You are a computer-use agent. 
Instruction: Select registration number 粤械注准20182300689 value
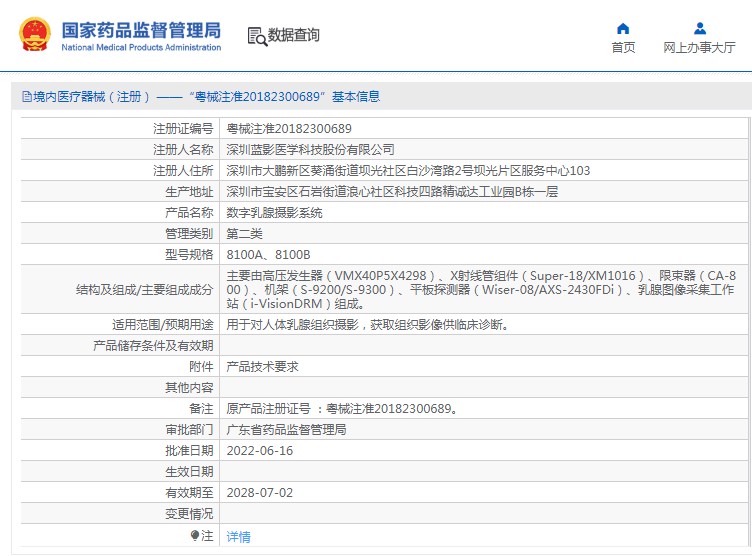click(289, 129)
